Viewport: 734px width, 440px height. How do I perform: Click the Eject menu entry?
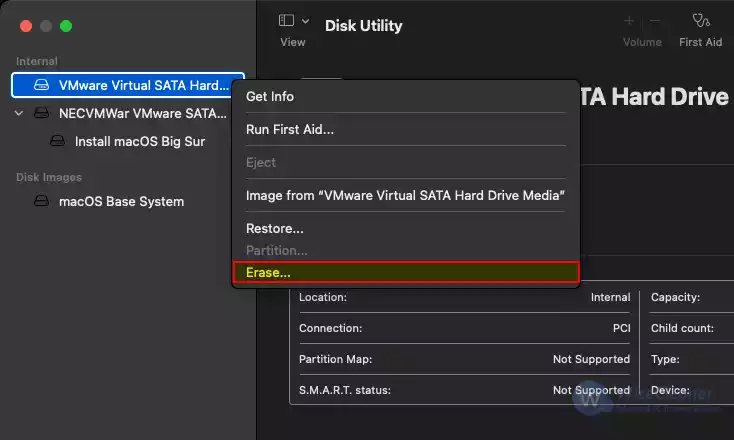[x=406, y=162]
